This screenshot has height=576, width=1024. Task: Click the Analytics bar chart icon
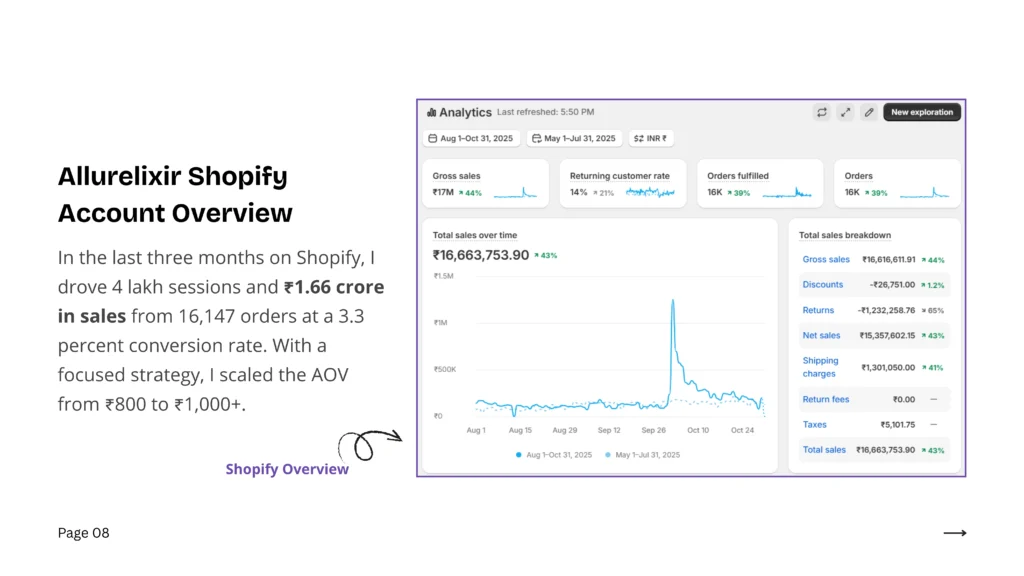[432, 113]
